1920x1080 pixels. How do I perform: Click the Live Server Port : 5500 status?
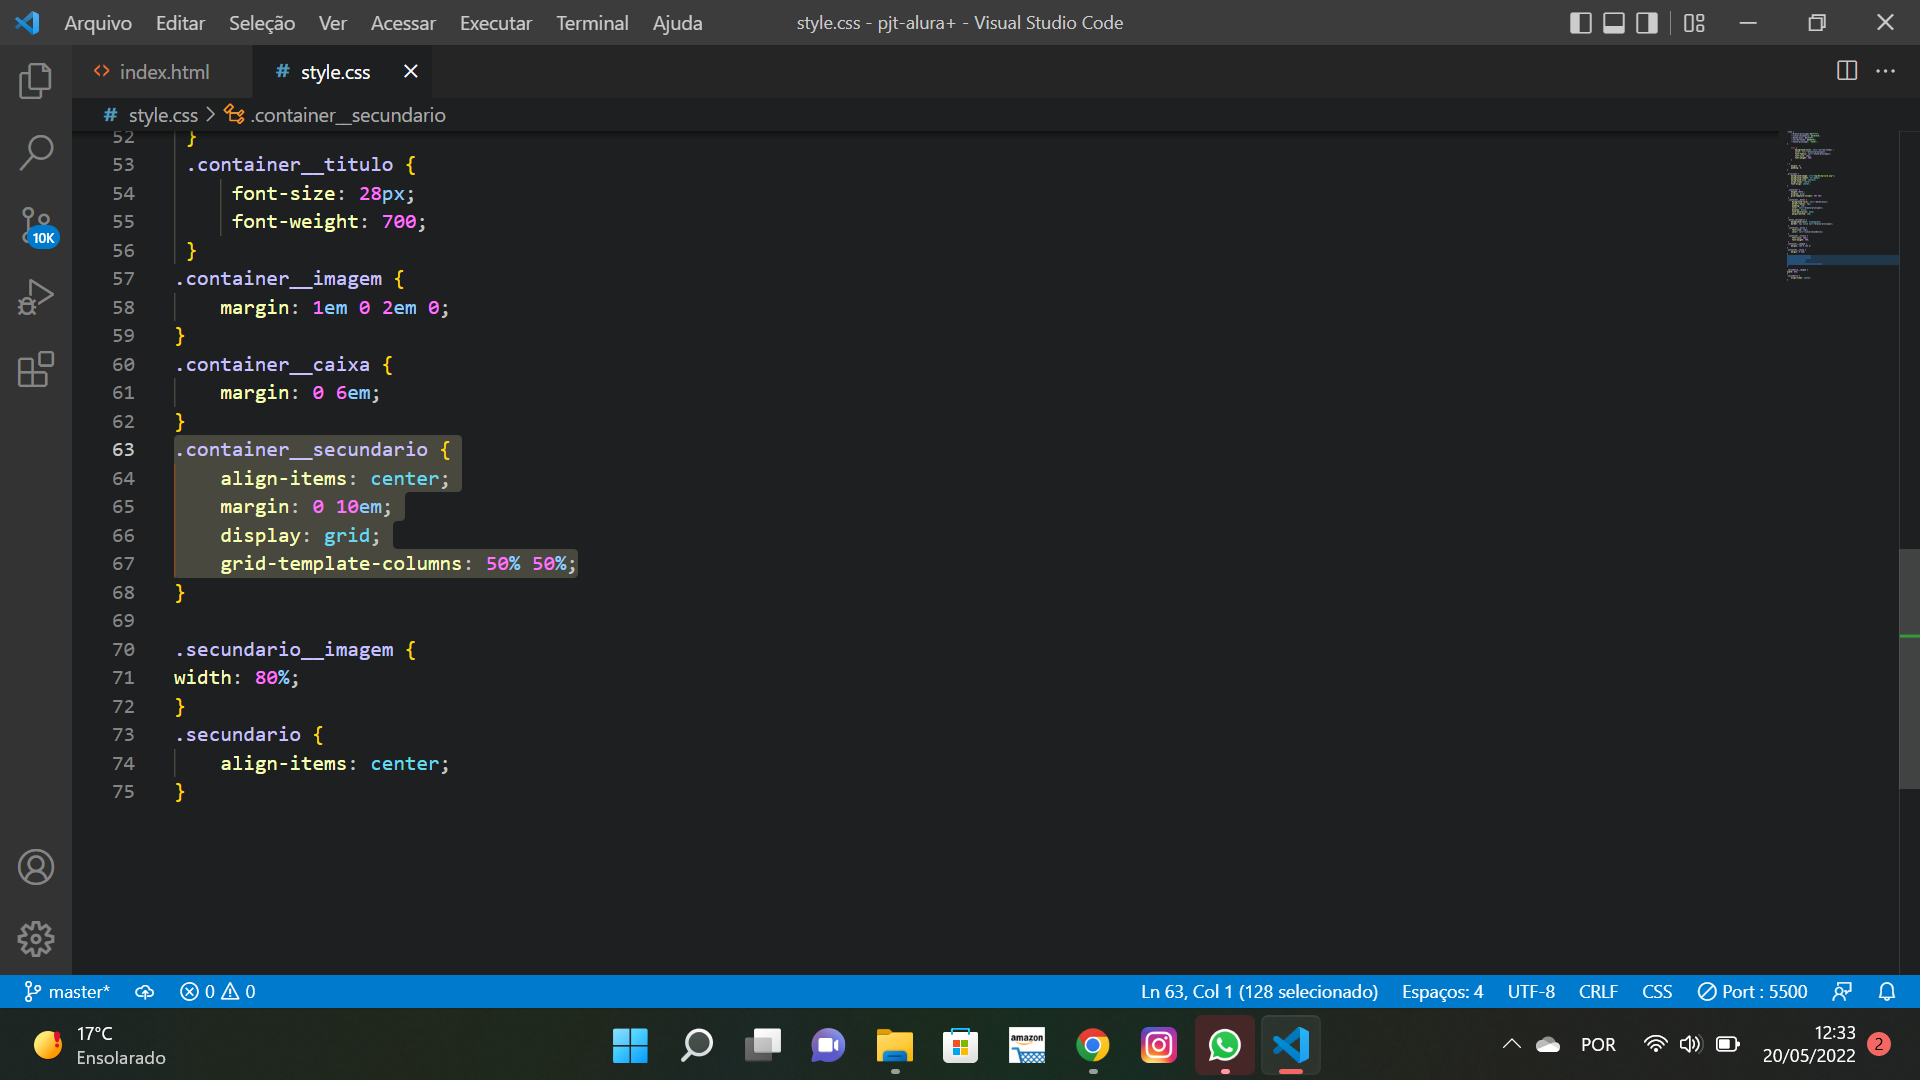coord(1752,991)
